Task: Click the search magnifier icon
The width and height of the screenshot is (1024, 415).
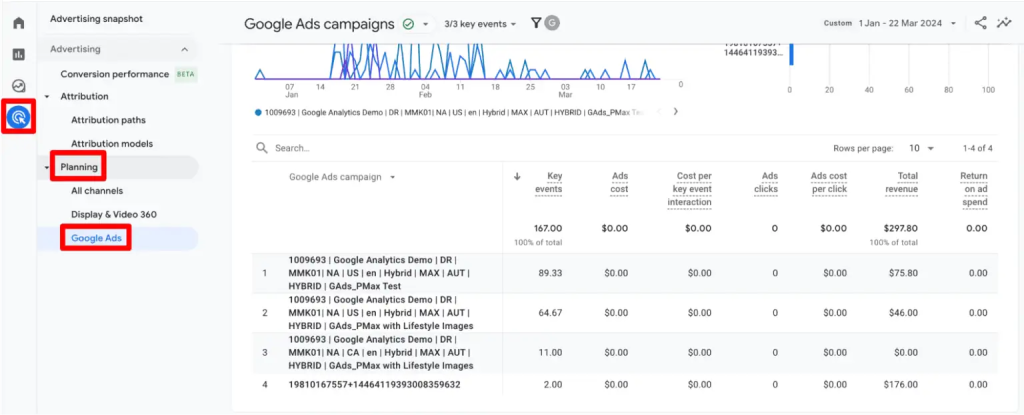Action: pos(262,148)
